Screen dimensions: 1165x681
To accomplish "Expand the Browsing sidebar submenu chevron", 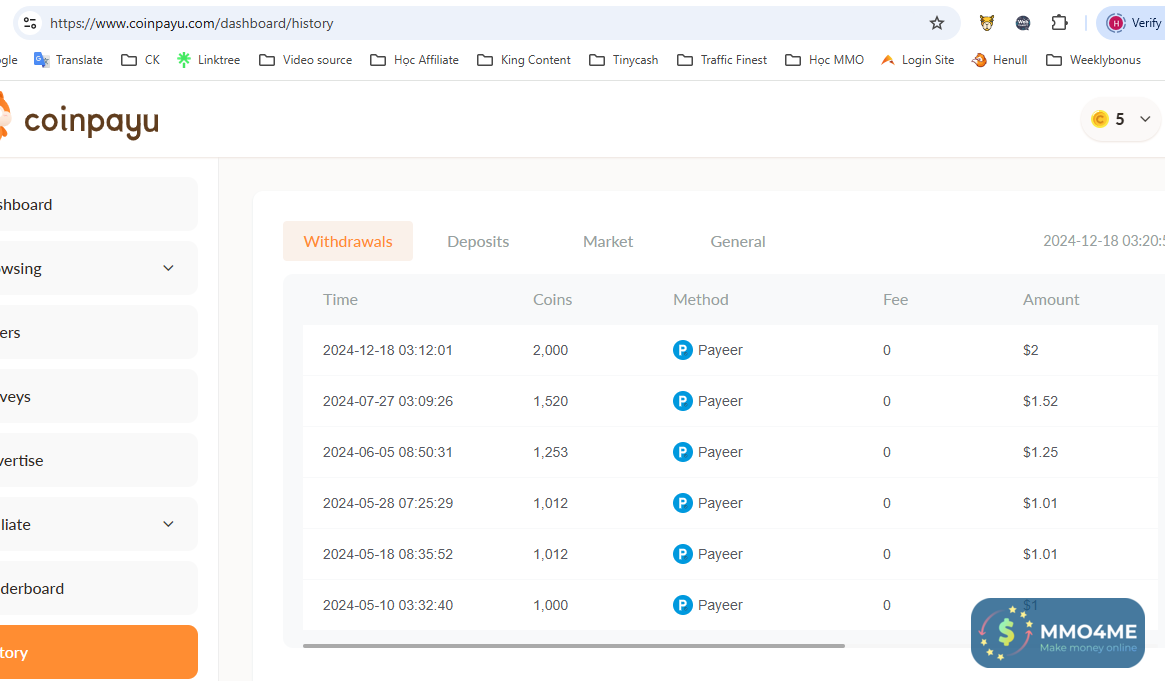I will coord(168,268).
